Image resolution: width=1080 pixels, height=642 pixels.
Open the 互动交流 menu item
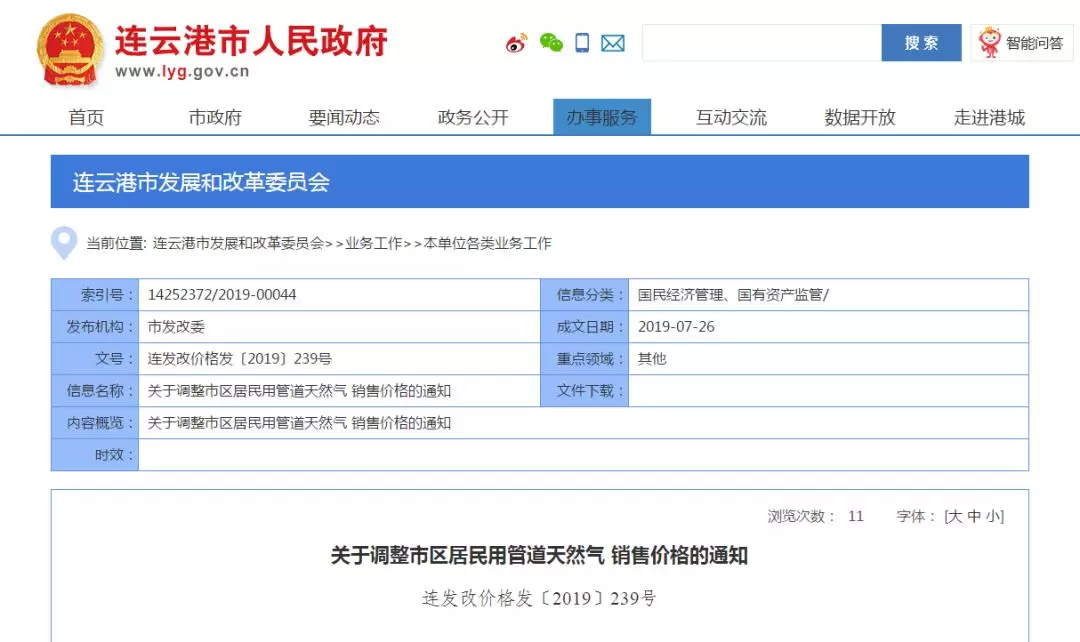coord(731,117)
